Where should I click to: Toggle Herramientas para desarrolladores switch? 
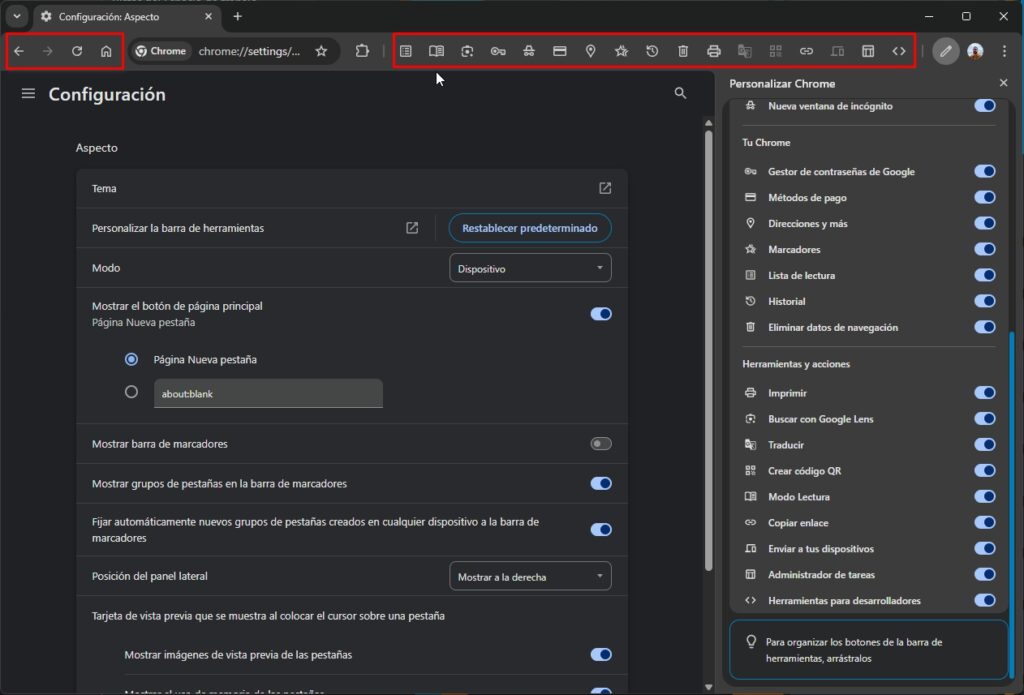click(x=985, y=600)
